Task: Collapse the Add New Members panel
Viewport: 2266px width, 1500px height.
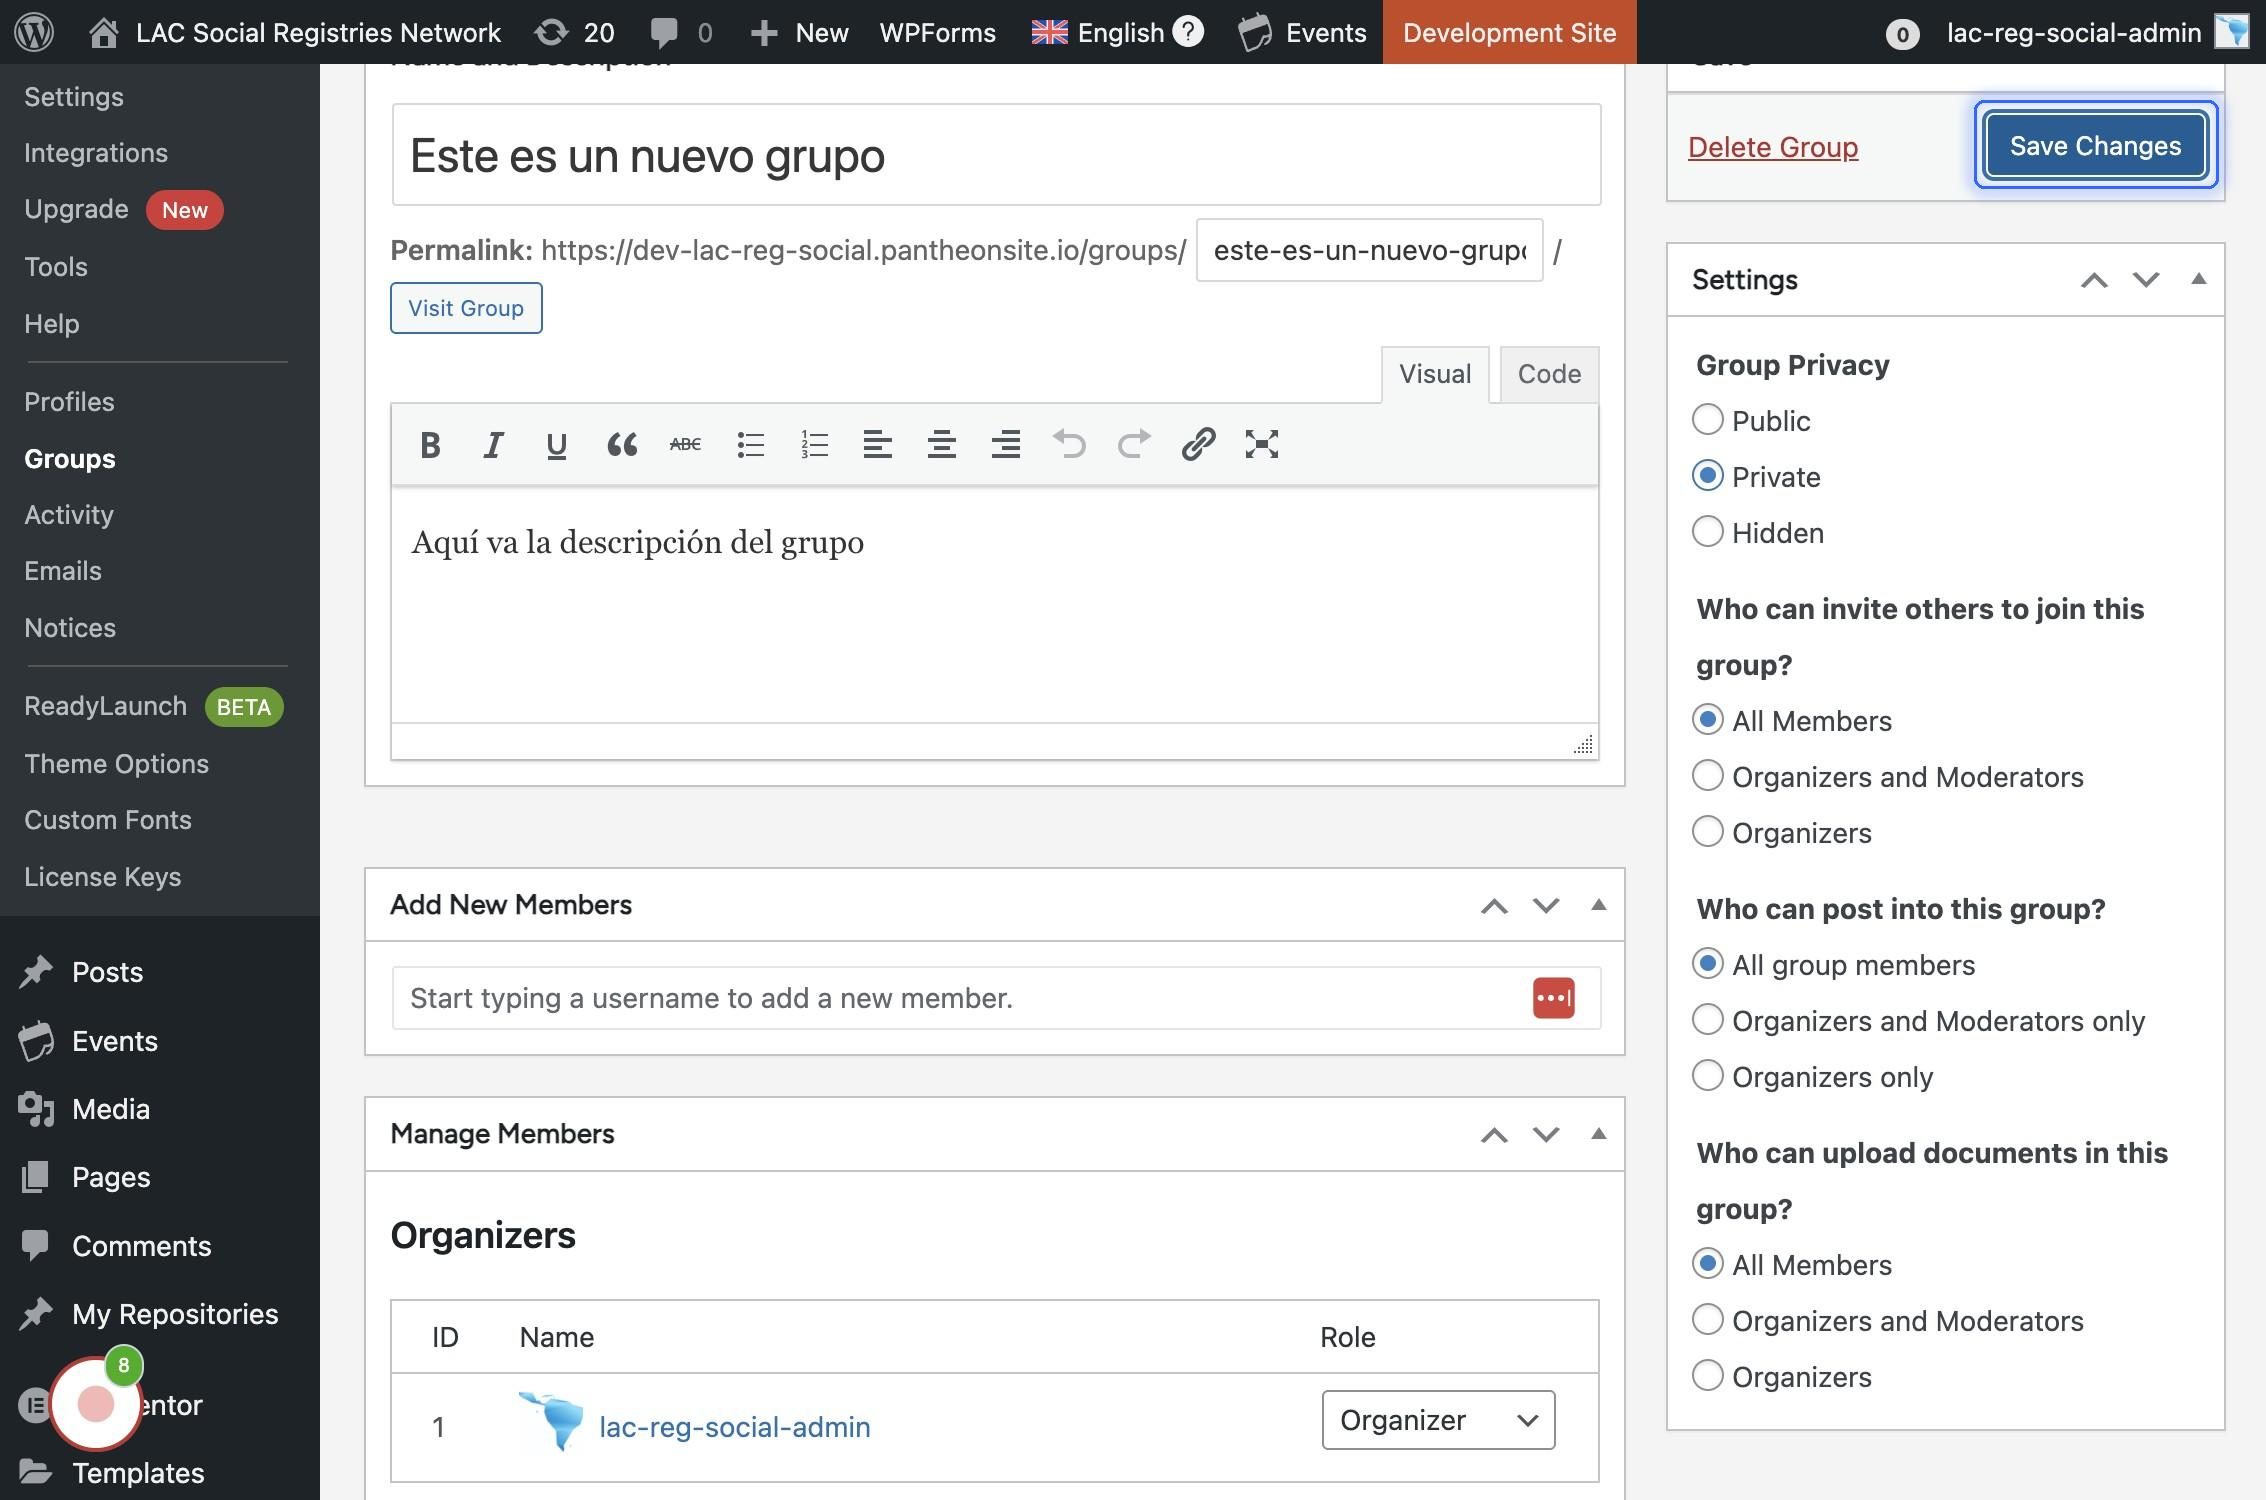Action: (1598, 905)
